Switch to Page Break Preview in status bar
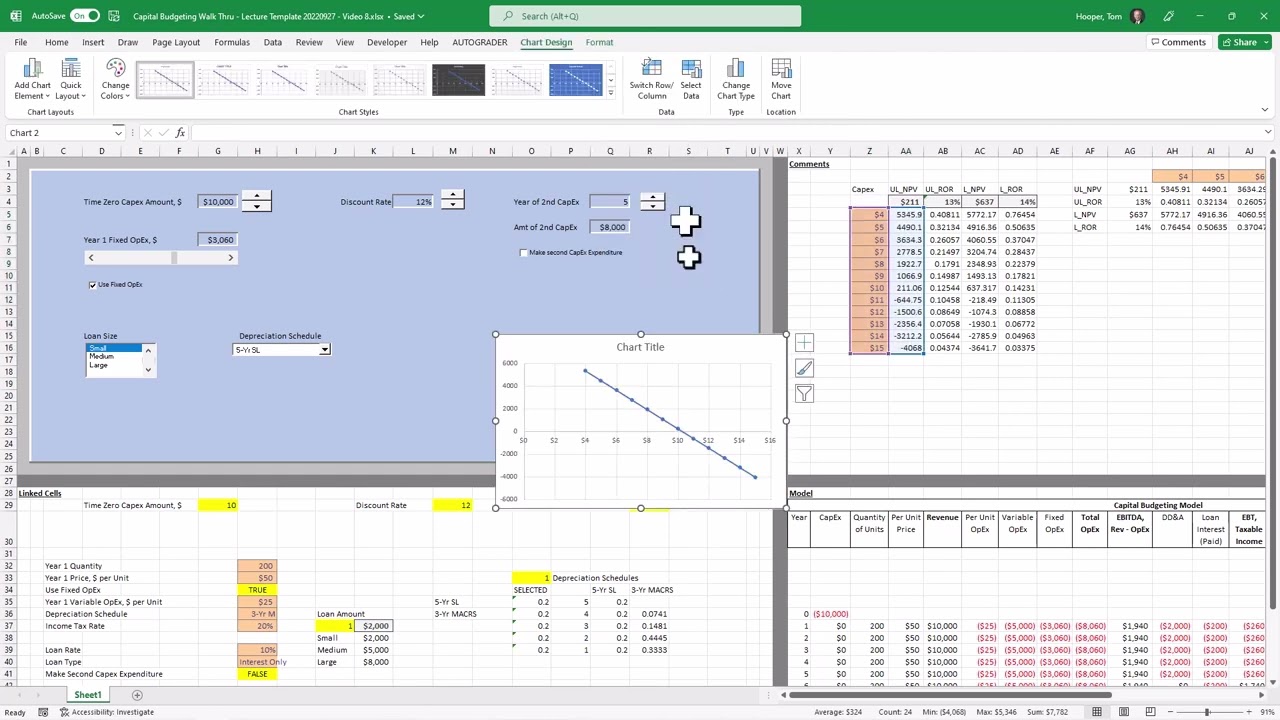 [x=1150, y=712]
